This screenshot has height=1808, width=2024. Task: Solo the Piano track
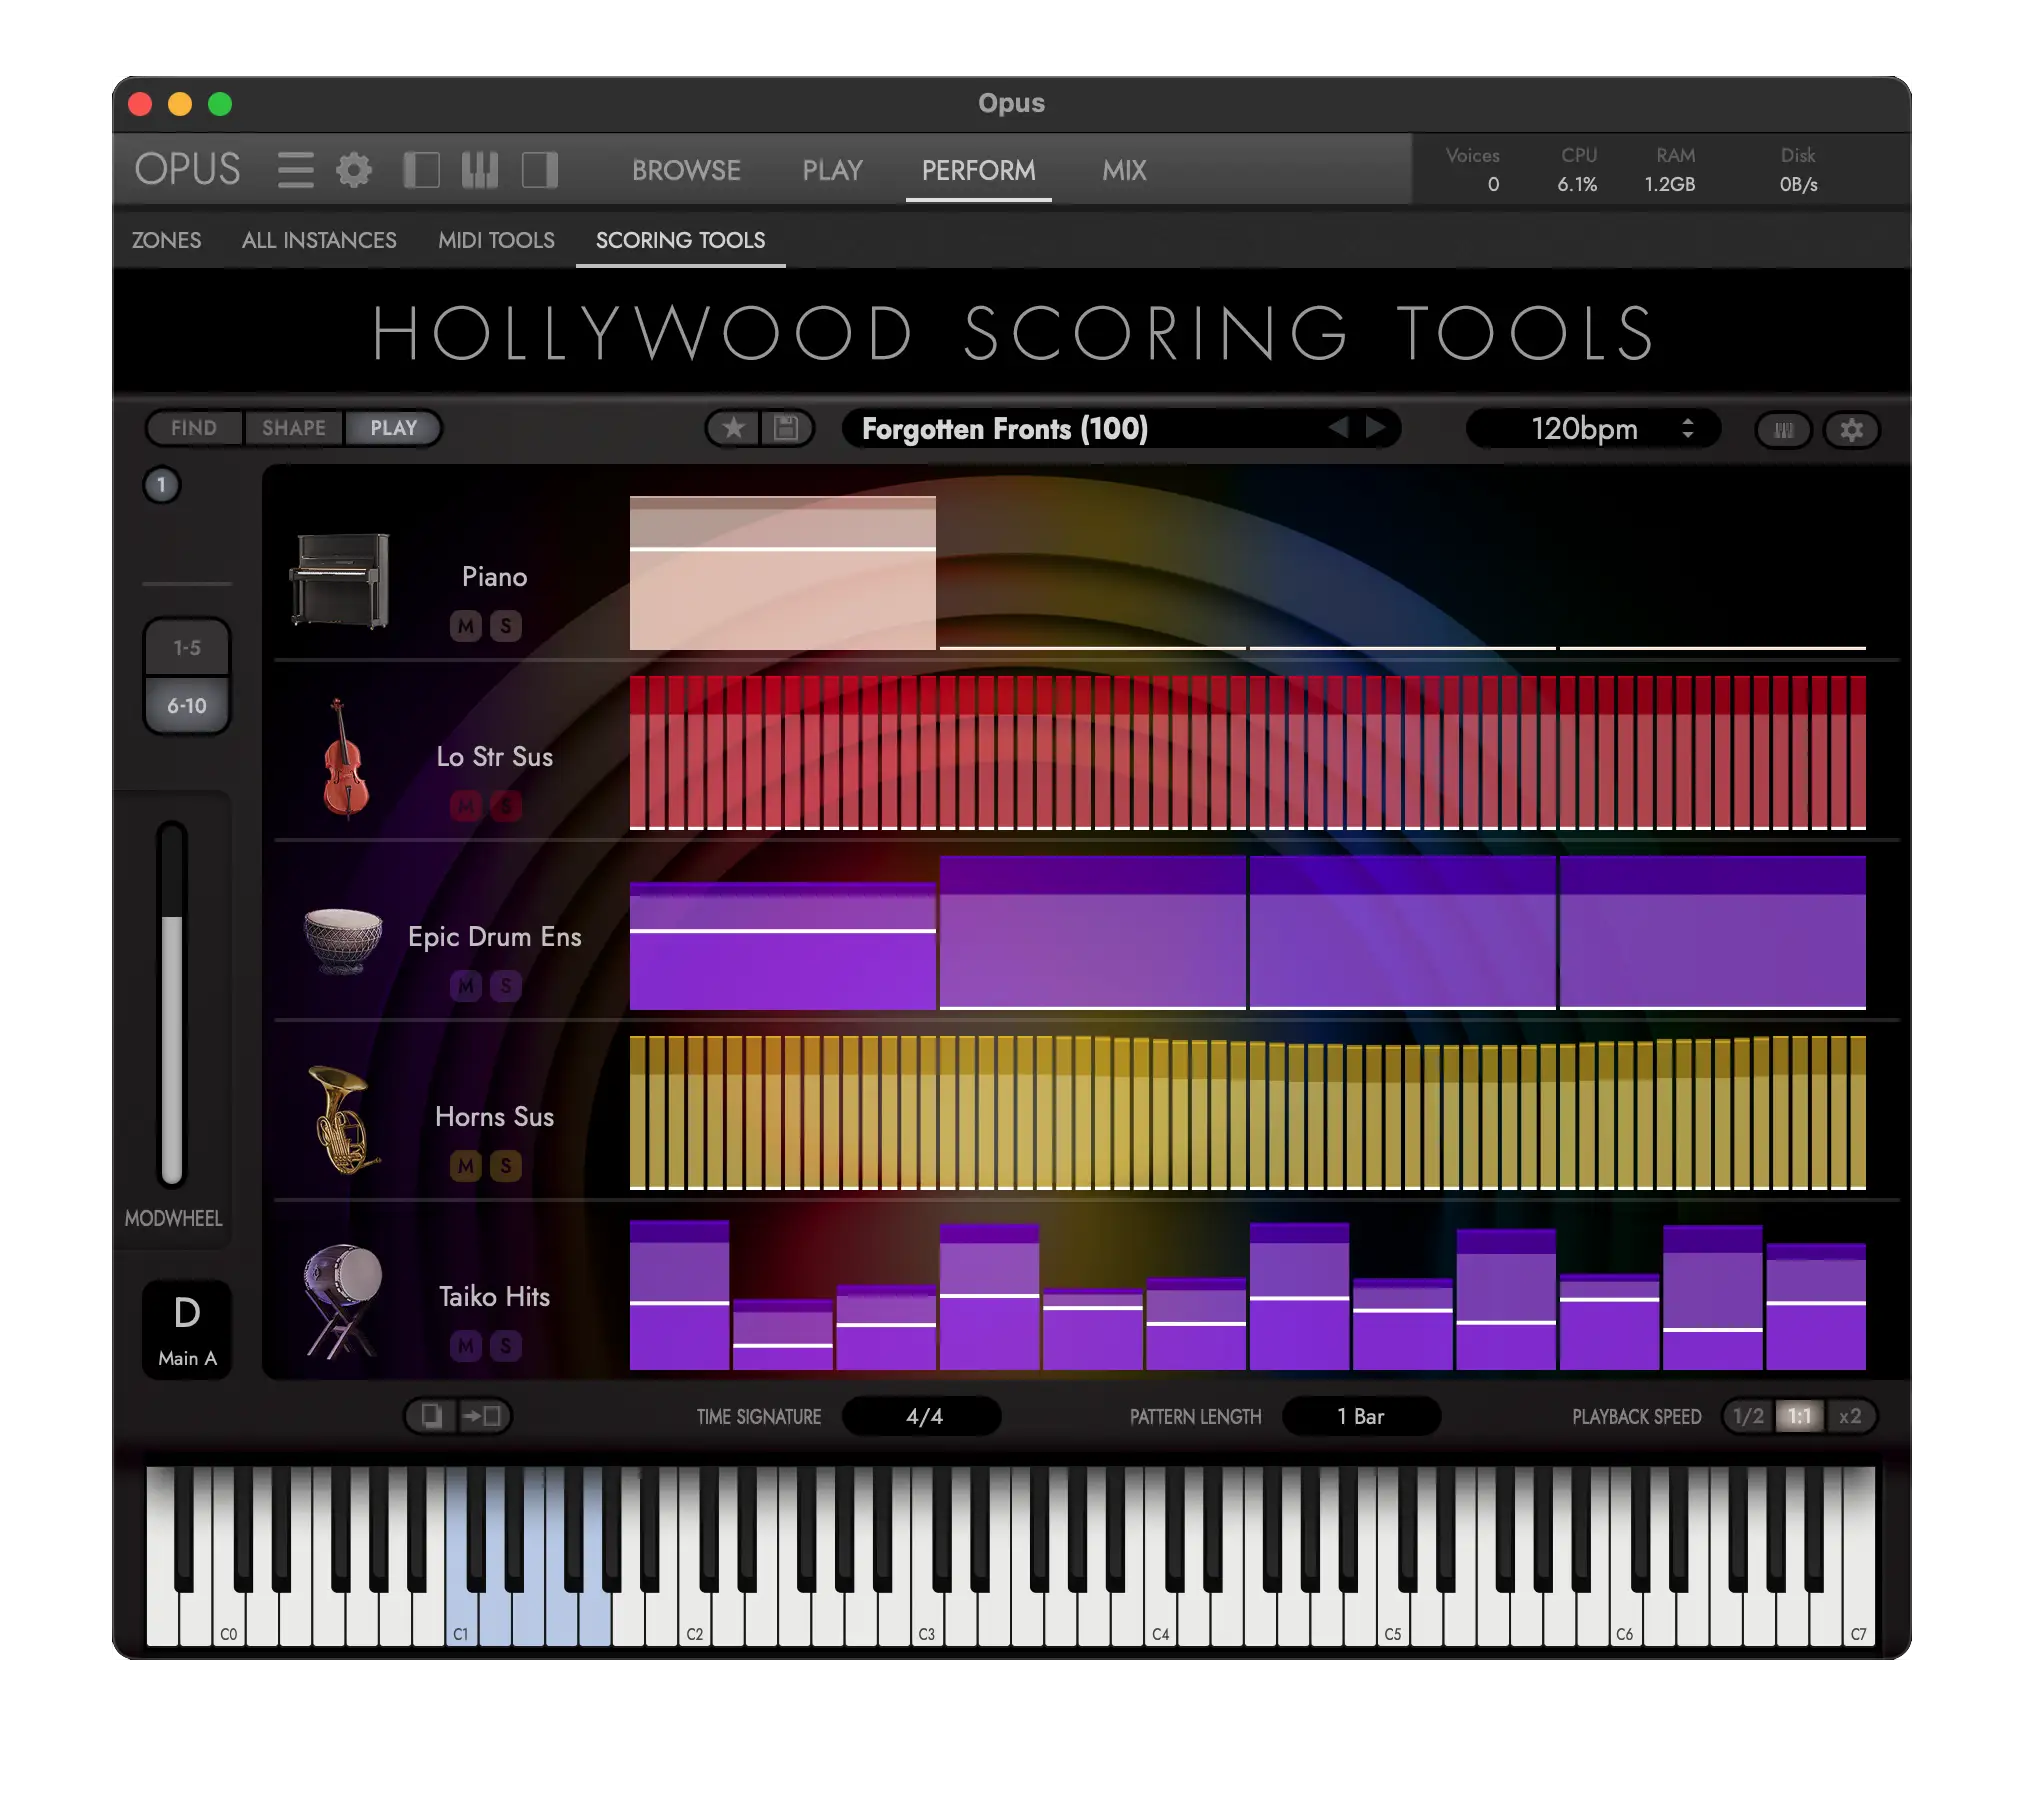[506, 626]
